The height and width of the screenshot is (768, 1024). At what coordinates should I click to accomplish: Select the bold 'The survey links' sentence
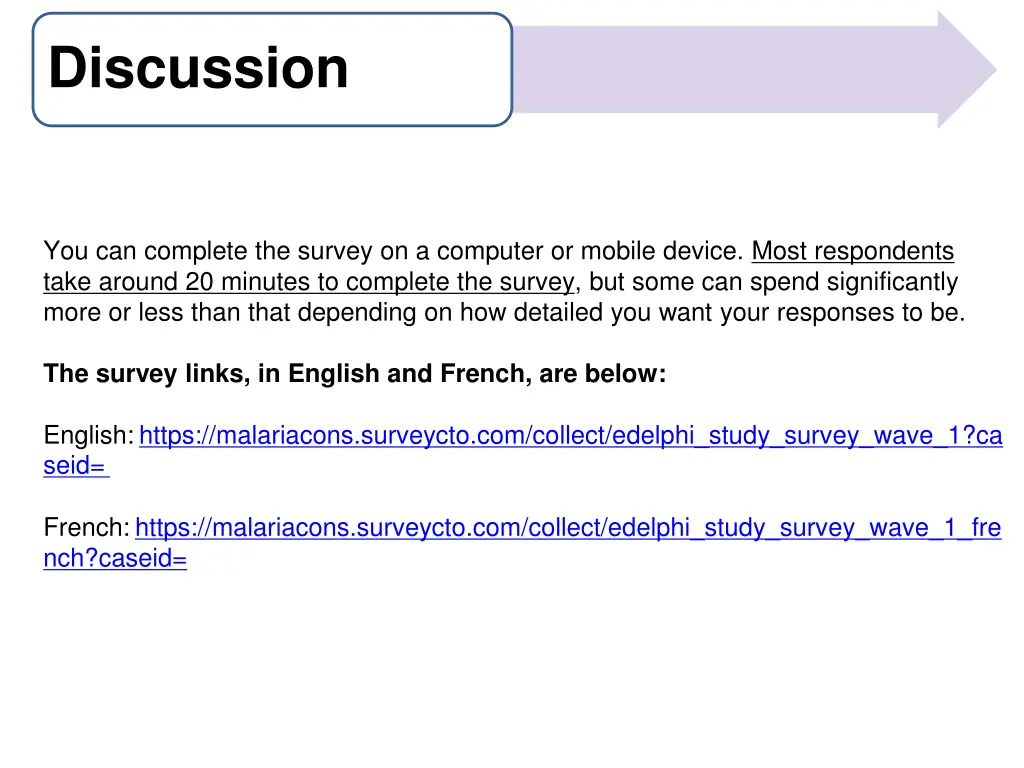click(x=355, y=374)
